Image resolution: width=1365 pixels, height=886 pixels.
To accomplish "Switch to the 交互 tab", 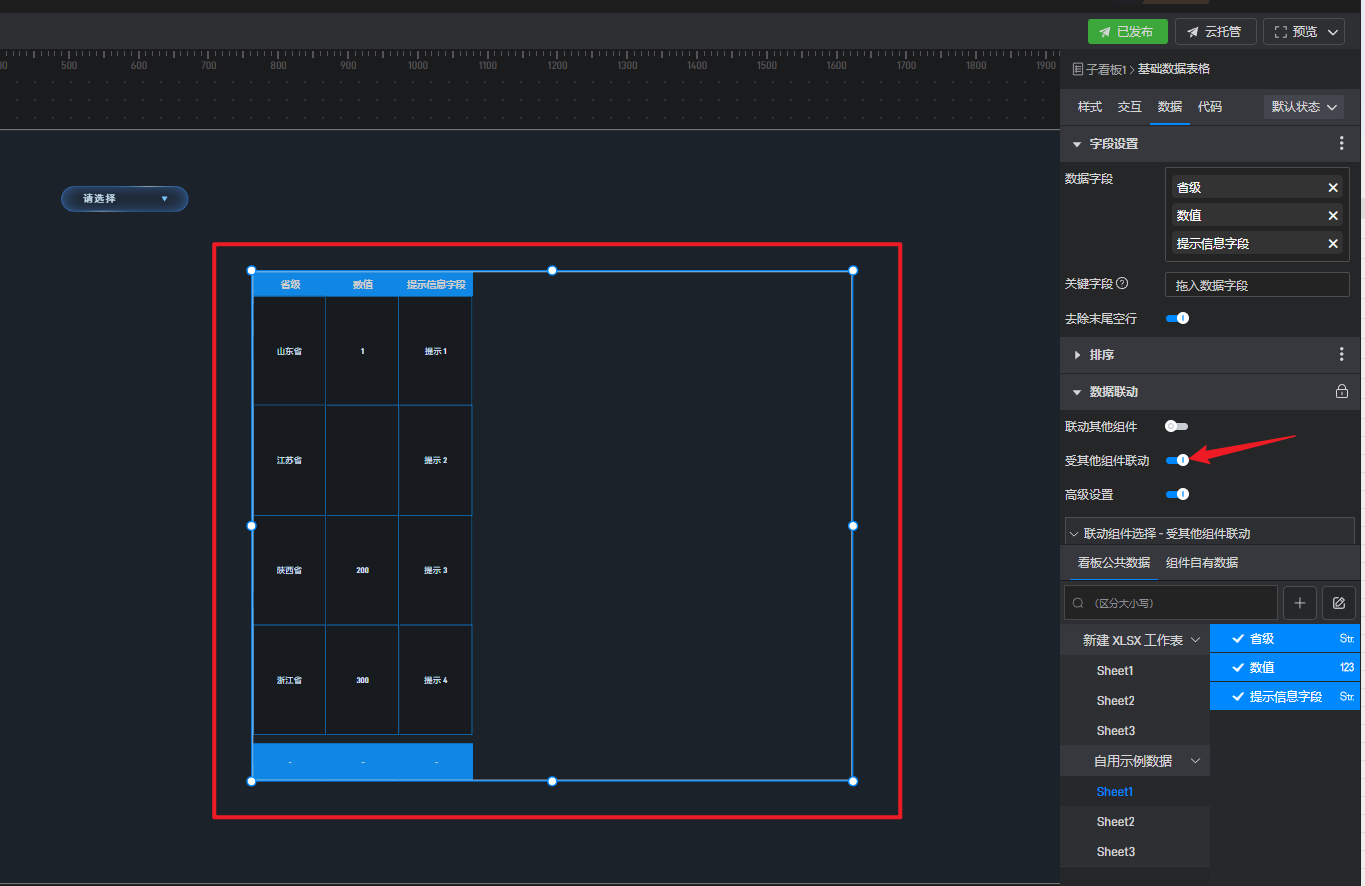I will click(1129, 107).
